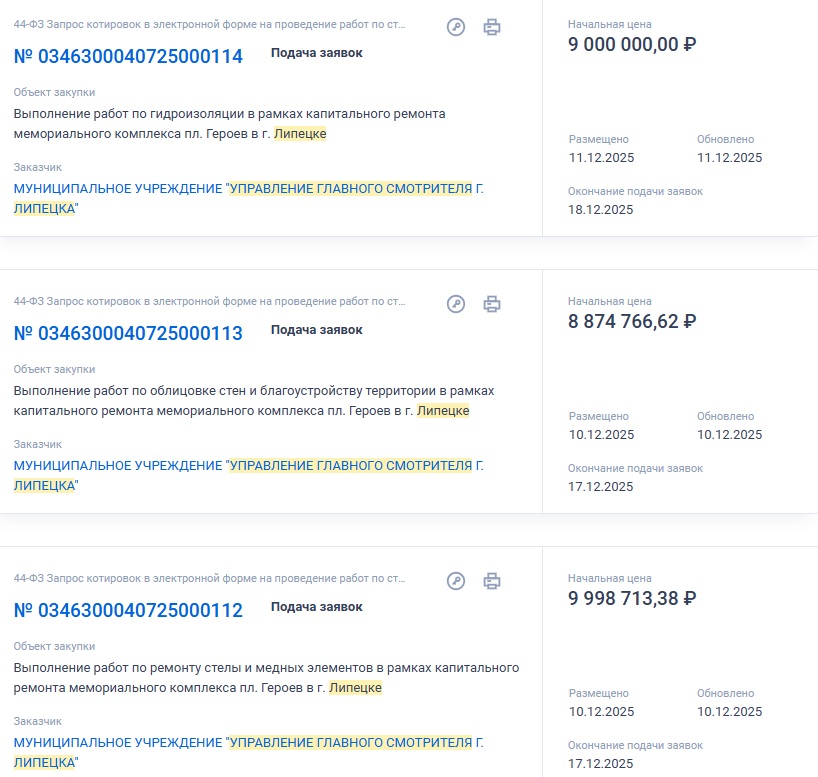Open procurement № 0346300040725000114
Screen dimensions: 818x777
click(x=128, y=56)
